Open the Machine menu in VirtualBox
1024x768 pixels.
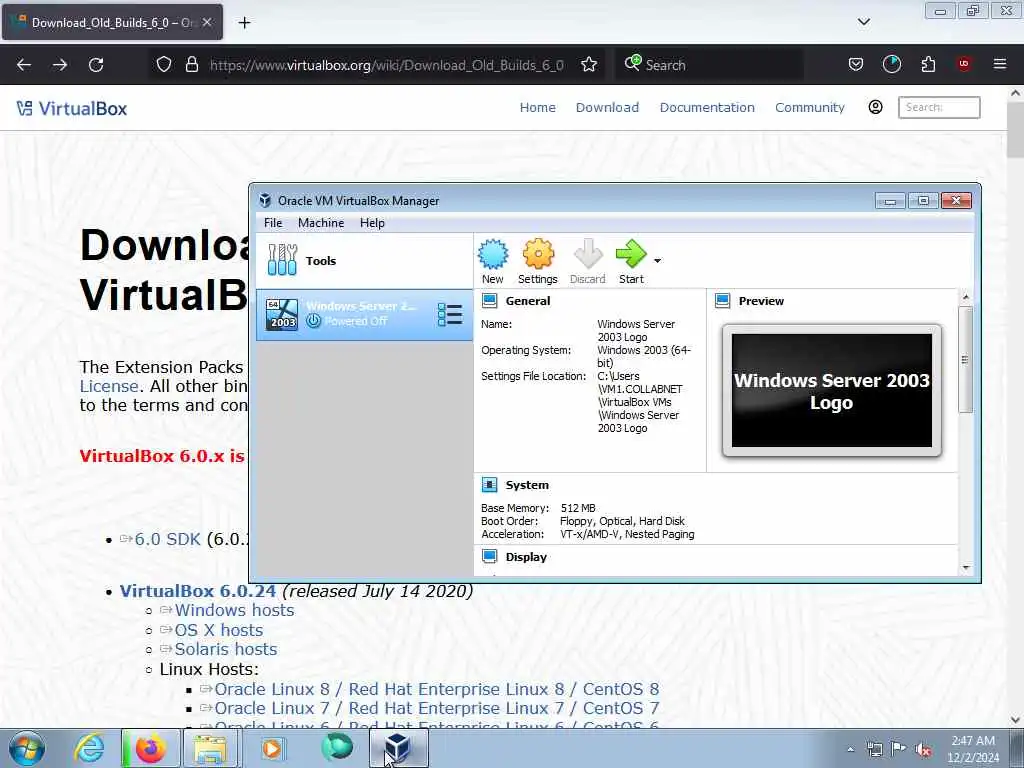[321, 223]
